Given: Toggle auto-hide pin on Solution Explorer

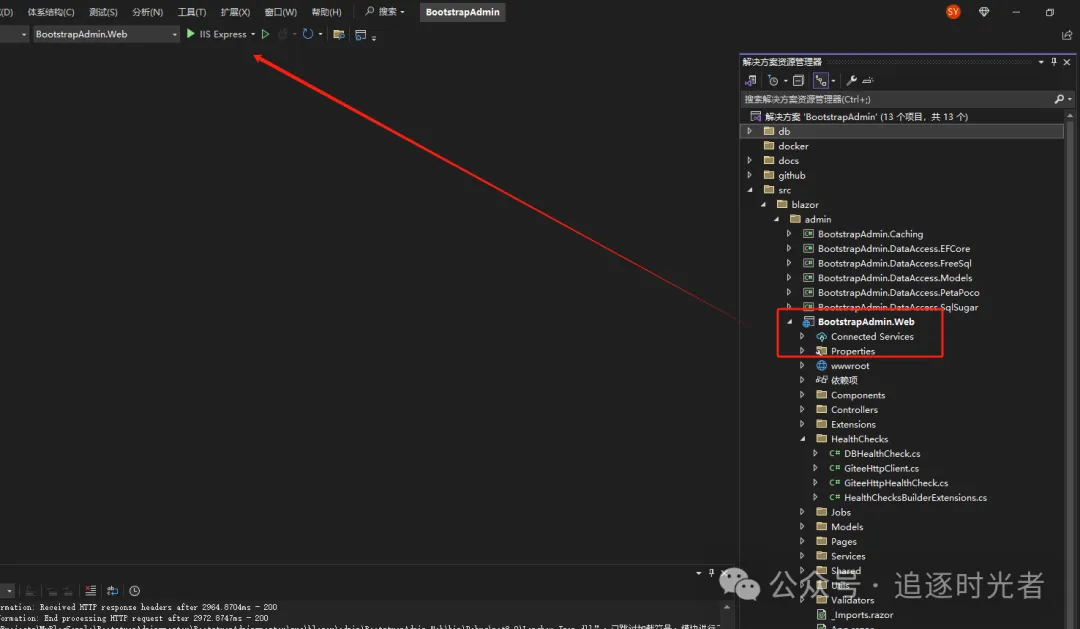Looking at the screenshot, I should (x=1054, y=62).
